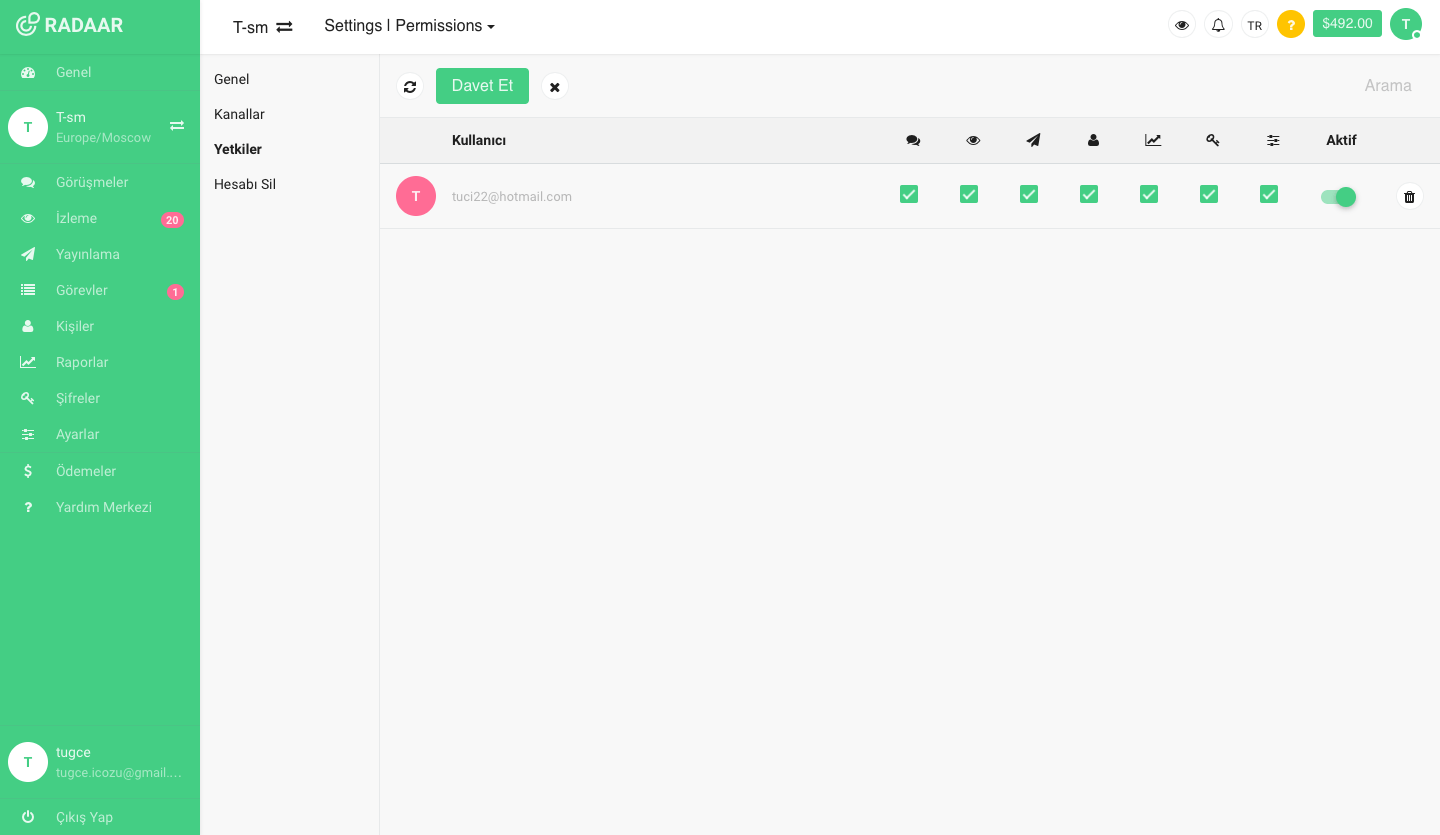The height and width of the screenshot is (835, 1440).
Task: Uncheck conversations permission for tuci22
Action: [909, 194]
